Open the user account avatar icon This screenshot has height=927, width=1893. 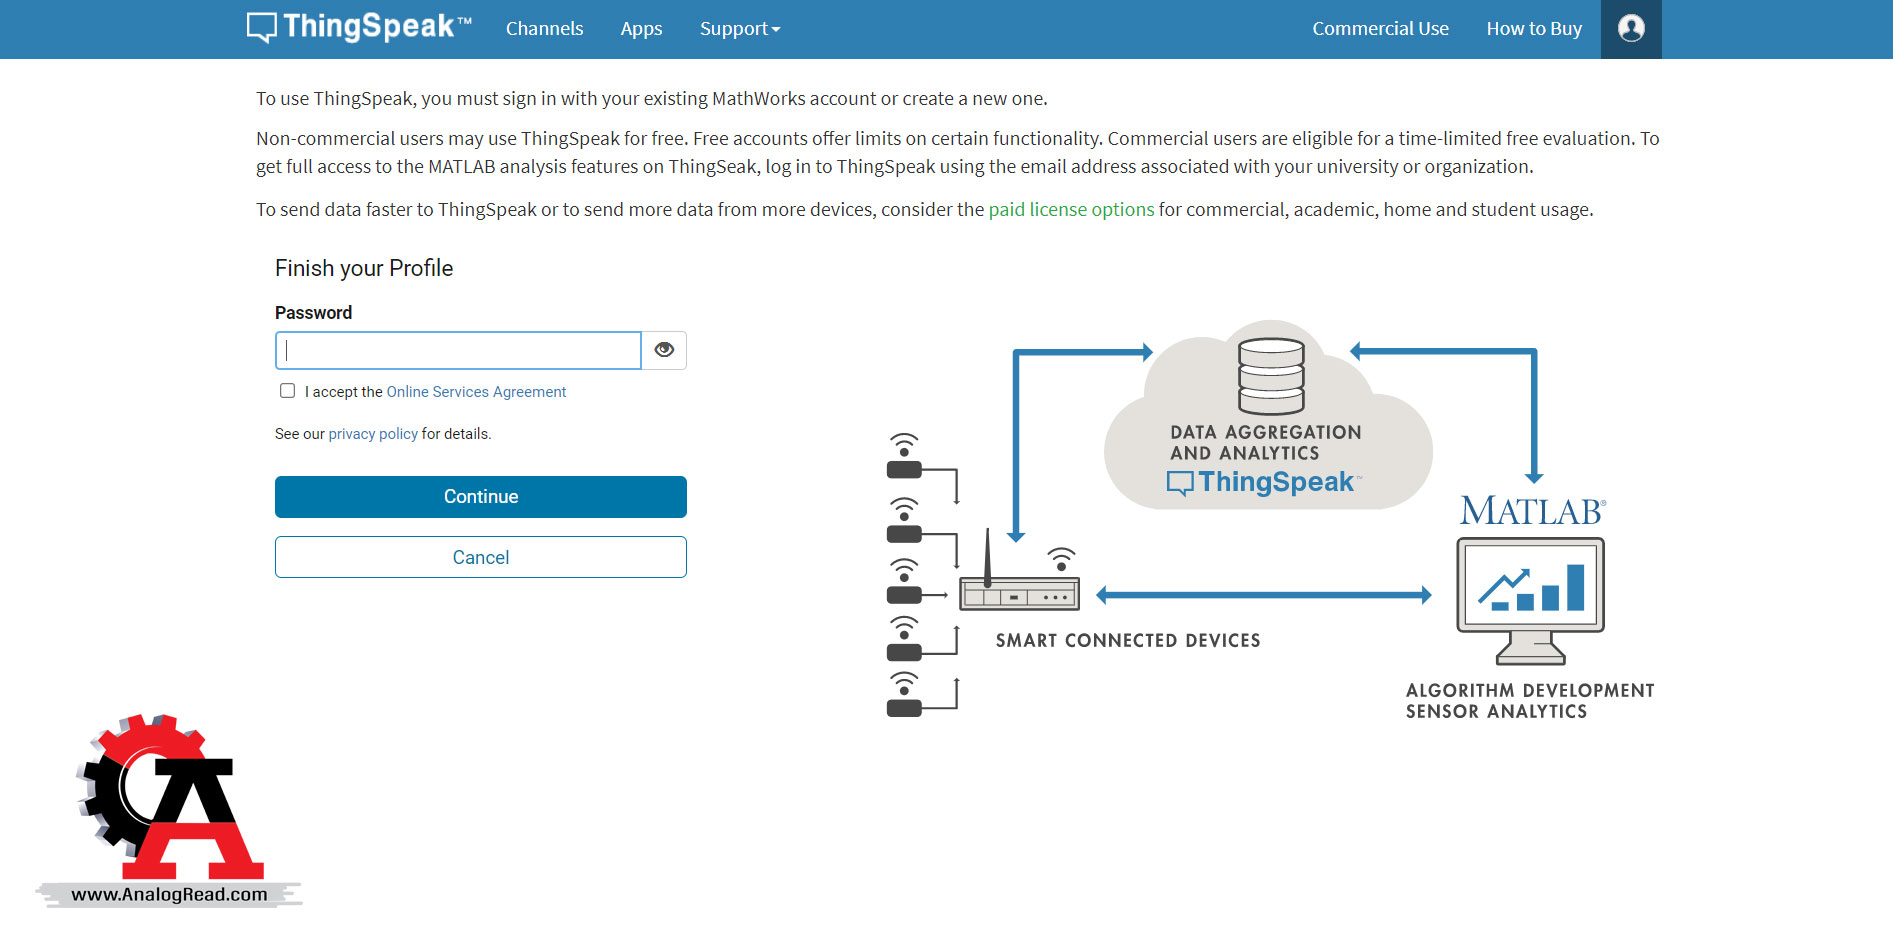click(1631, 29)
